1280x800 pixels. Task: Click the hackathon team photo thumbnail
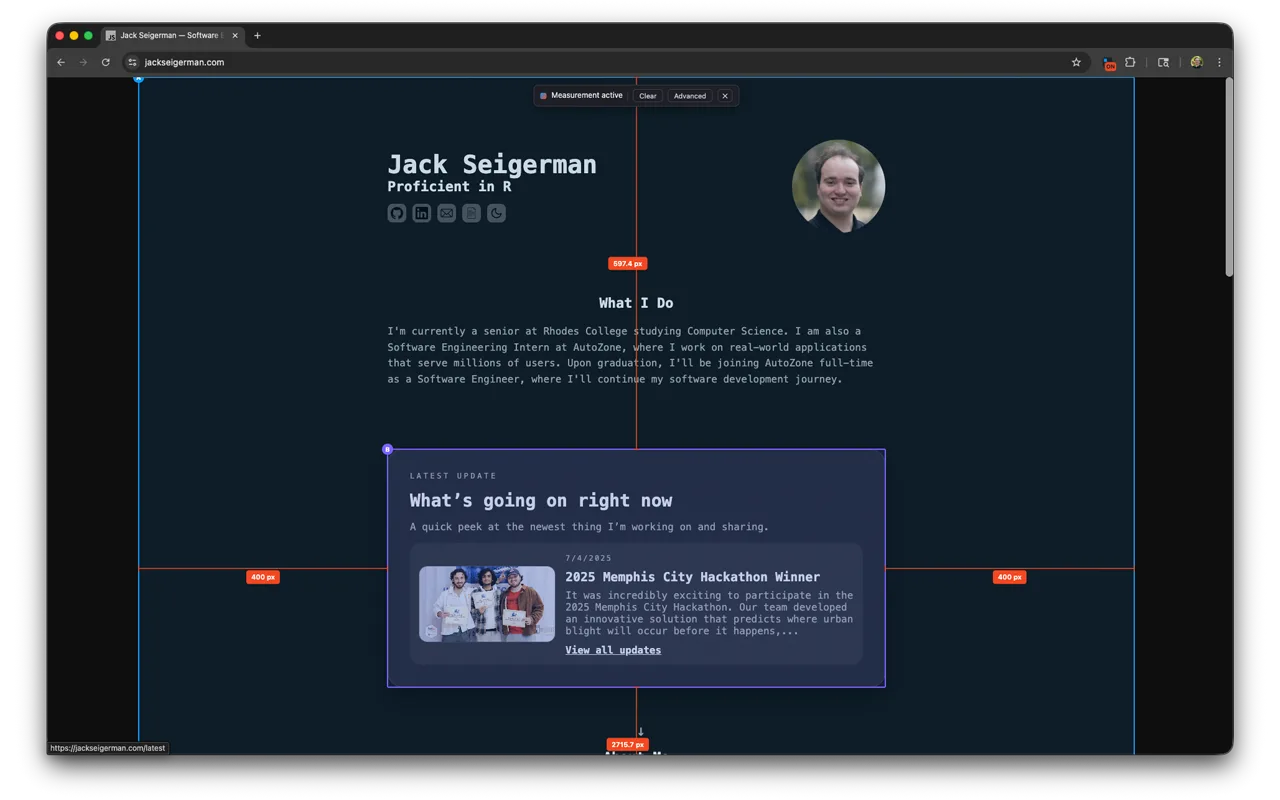(487, 604)
